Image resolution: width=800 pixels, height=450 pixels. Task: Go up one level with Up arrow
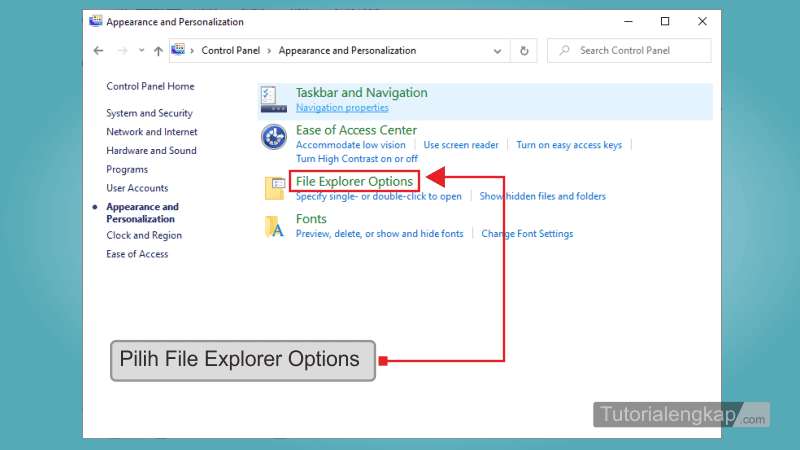point(158,51)
